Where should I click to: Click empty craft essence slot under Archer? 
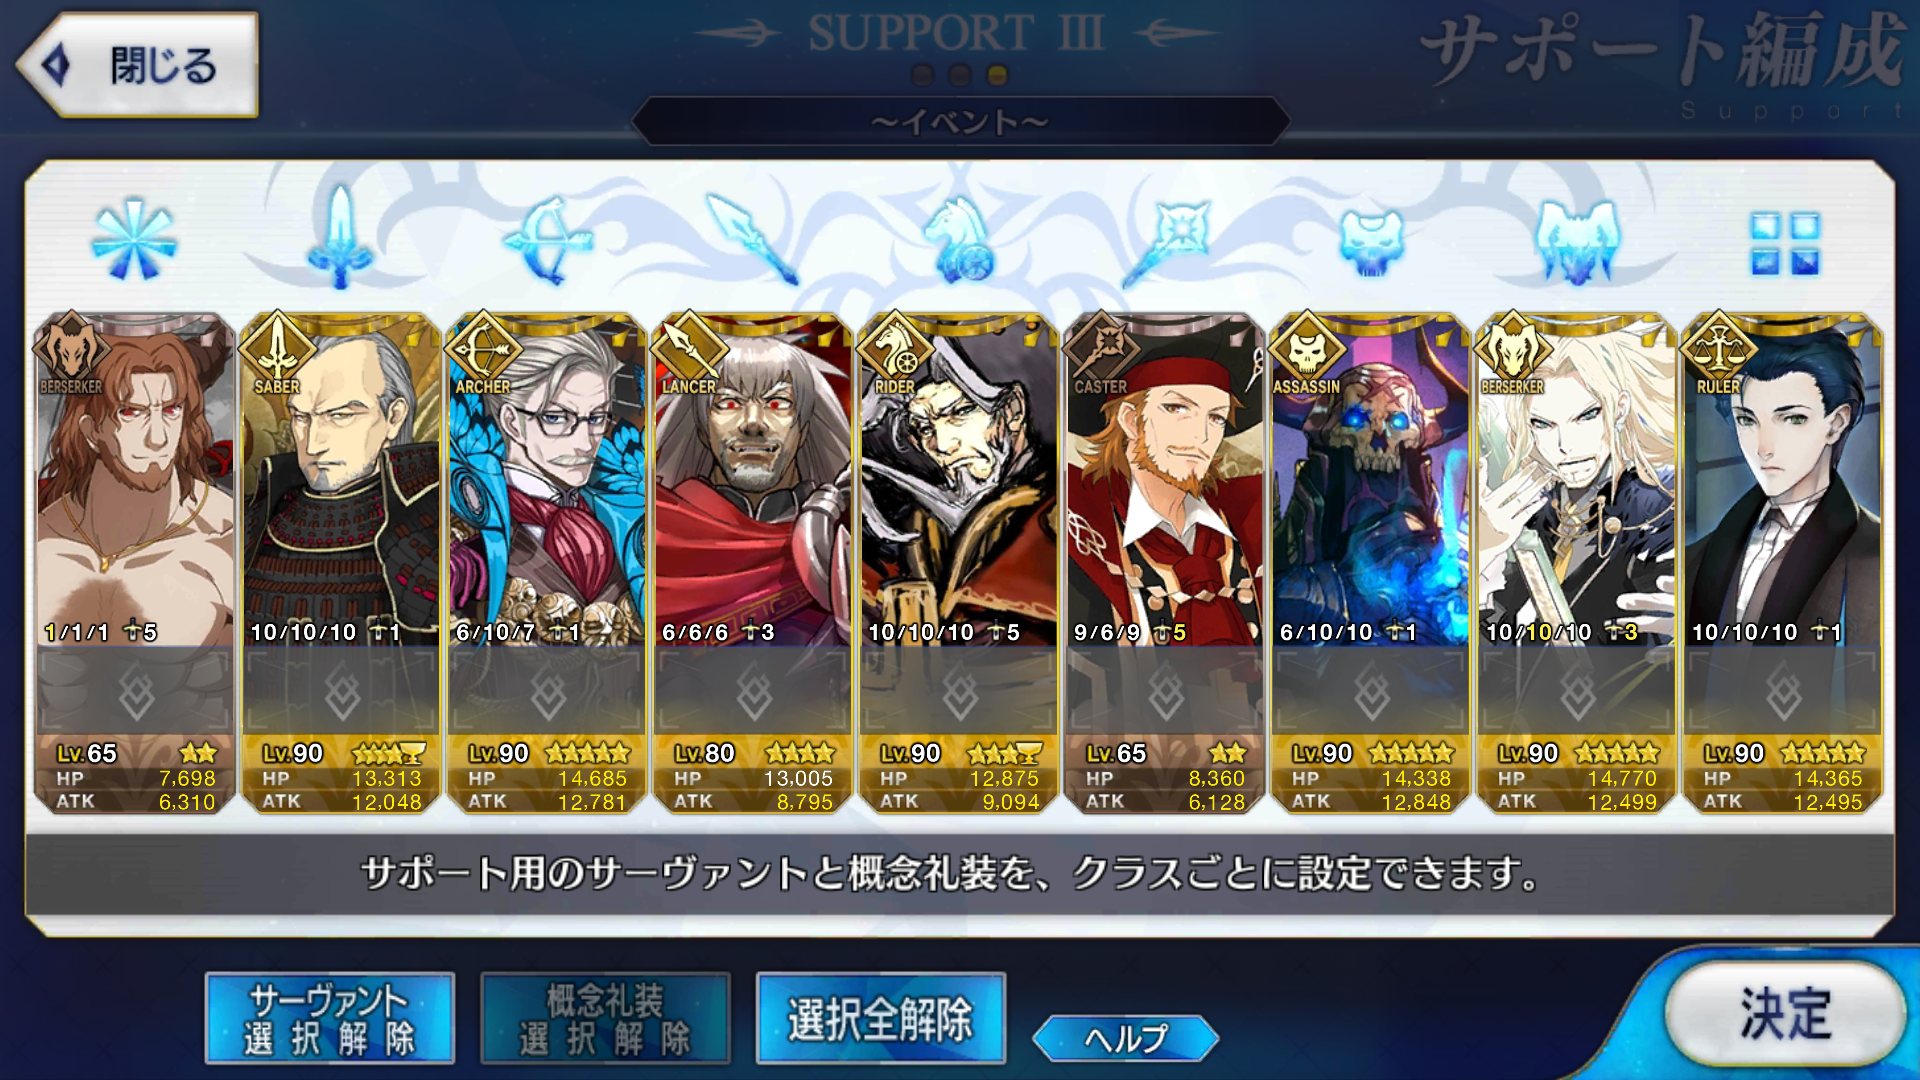pyautogui.click(x=547, y=692)
